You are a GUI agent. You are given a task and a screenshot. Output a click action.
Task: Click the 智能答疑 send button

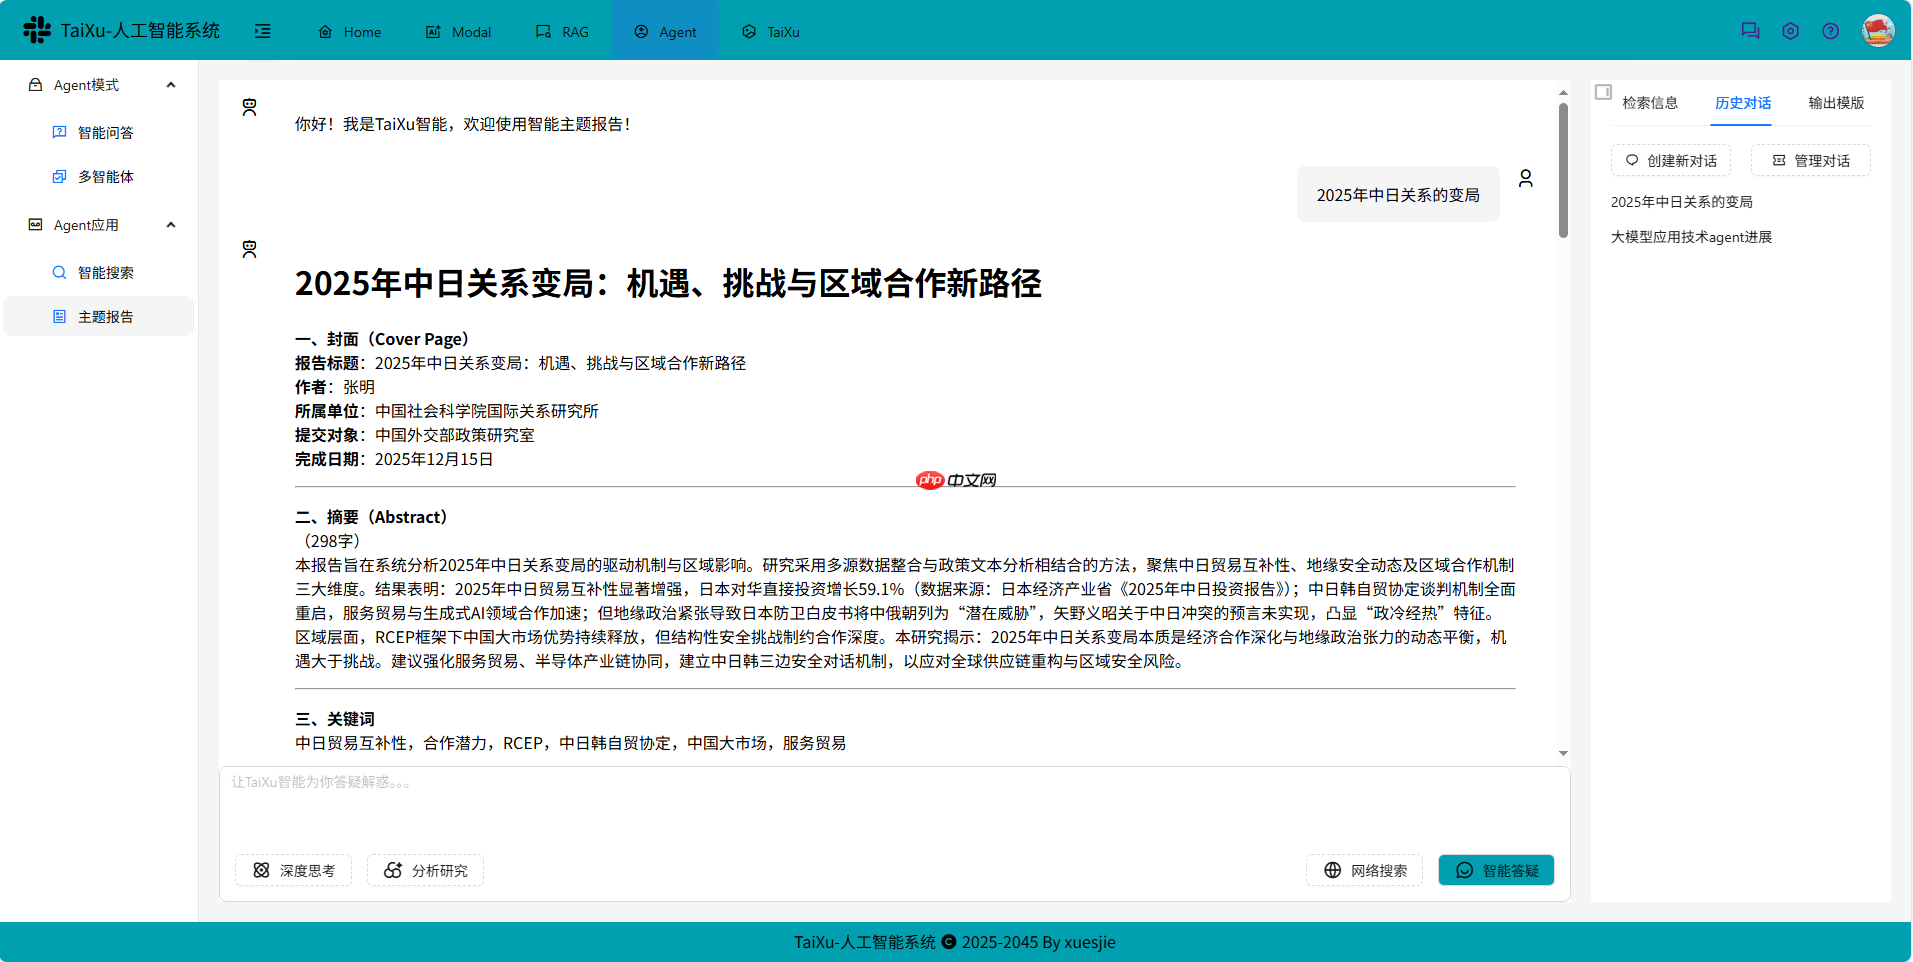[x=1495, y=870]
